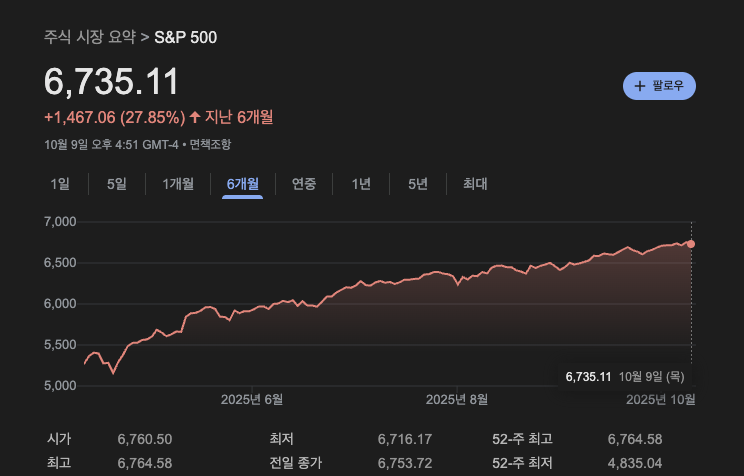Open the 1년 range tab
Screen dimensions: 744x476
(x=361, y=184)
